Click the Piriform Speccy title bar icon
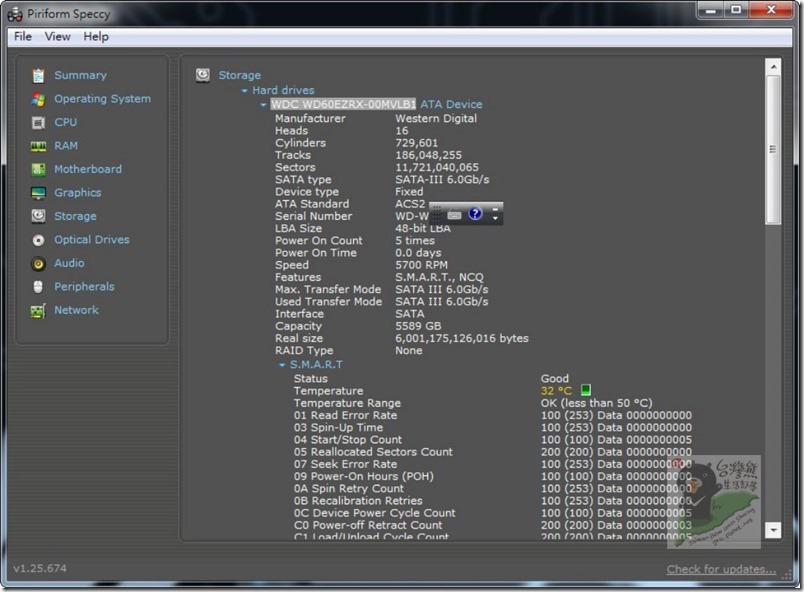 [x=15, y=14]
